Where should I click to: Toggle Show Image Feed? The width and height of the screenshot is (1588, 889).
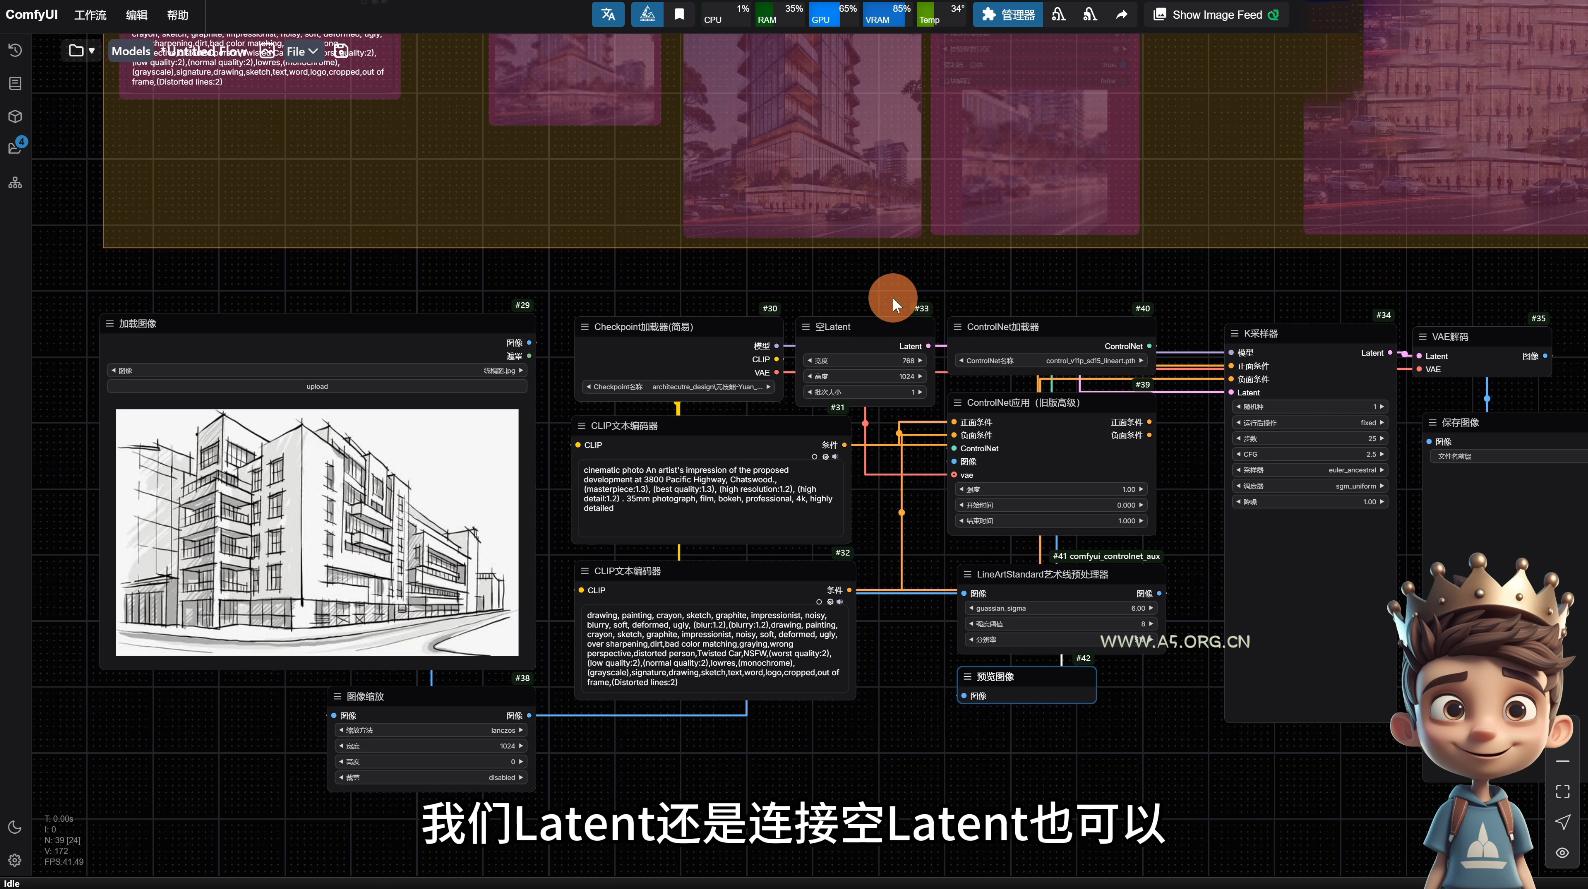(x=1216, y=15)
